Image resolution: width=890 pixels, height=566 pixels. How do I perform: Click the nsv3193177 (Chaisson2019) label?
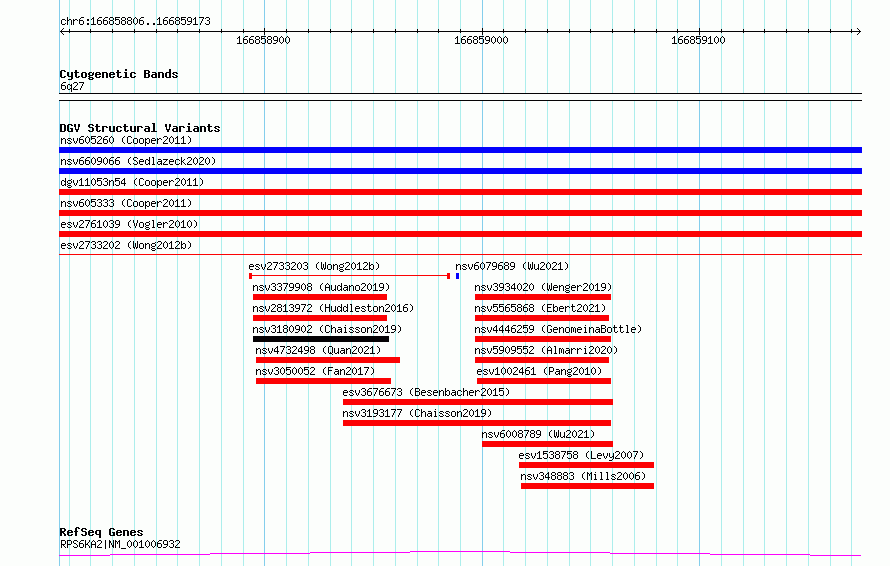pos(417,413)
